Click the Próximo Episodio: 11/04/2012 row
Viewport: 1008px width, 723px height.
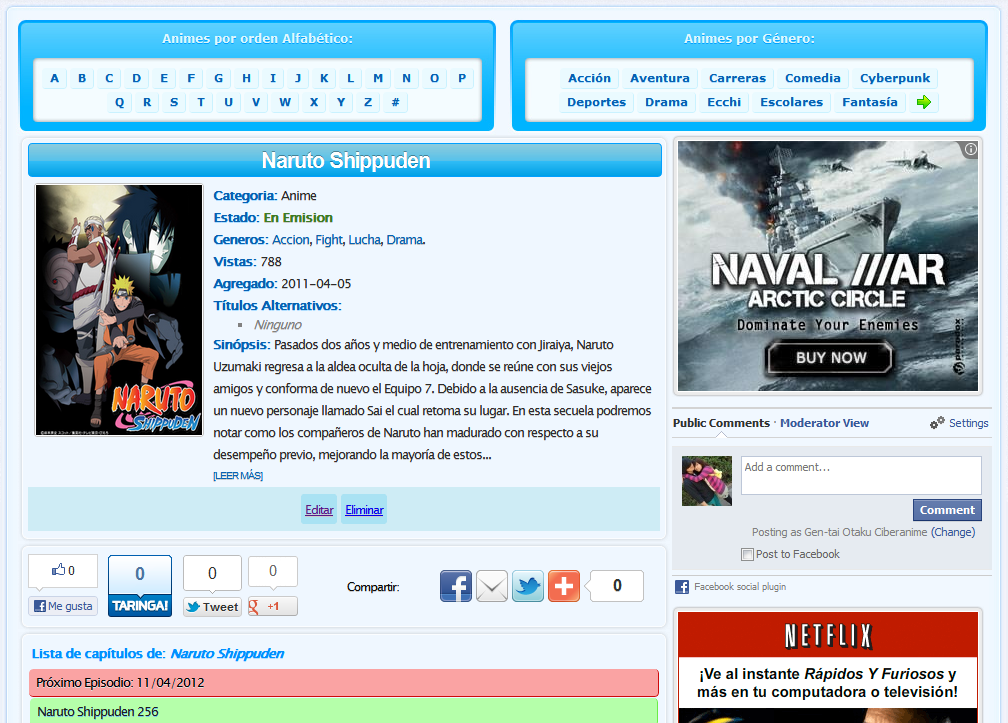(x=344, y=683)
